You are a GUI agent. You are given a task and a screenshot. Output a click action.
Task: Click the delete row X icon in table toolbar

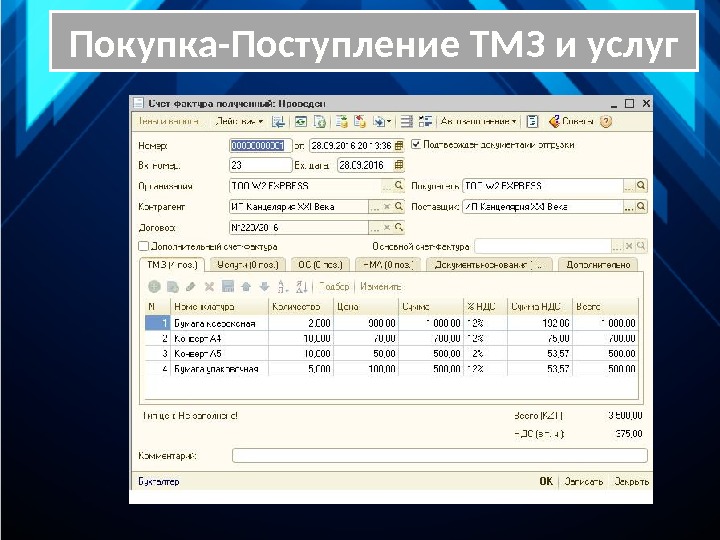click(209, 287)
